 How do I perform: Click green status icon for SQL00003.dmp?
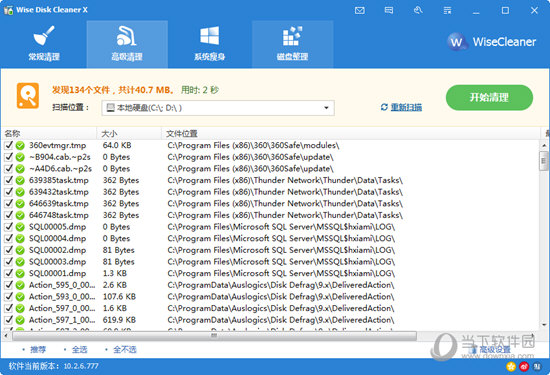[20, 262]
